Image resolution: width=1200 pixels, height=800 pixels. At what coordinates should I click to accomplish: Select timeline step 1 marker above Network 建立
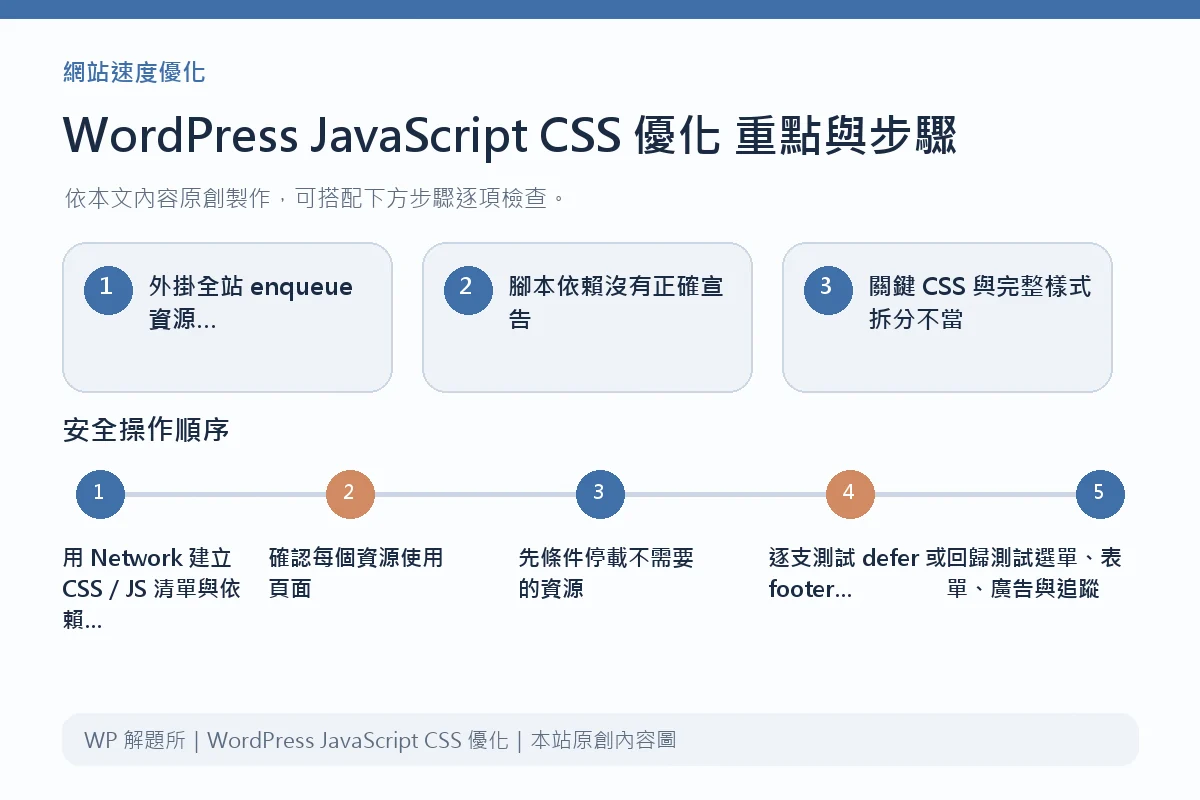[x=100, y=494]
